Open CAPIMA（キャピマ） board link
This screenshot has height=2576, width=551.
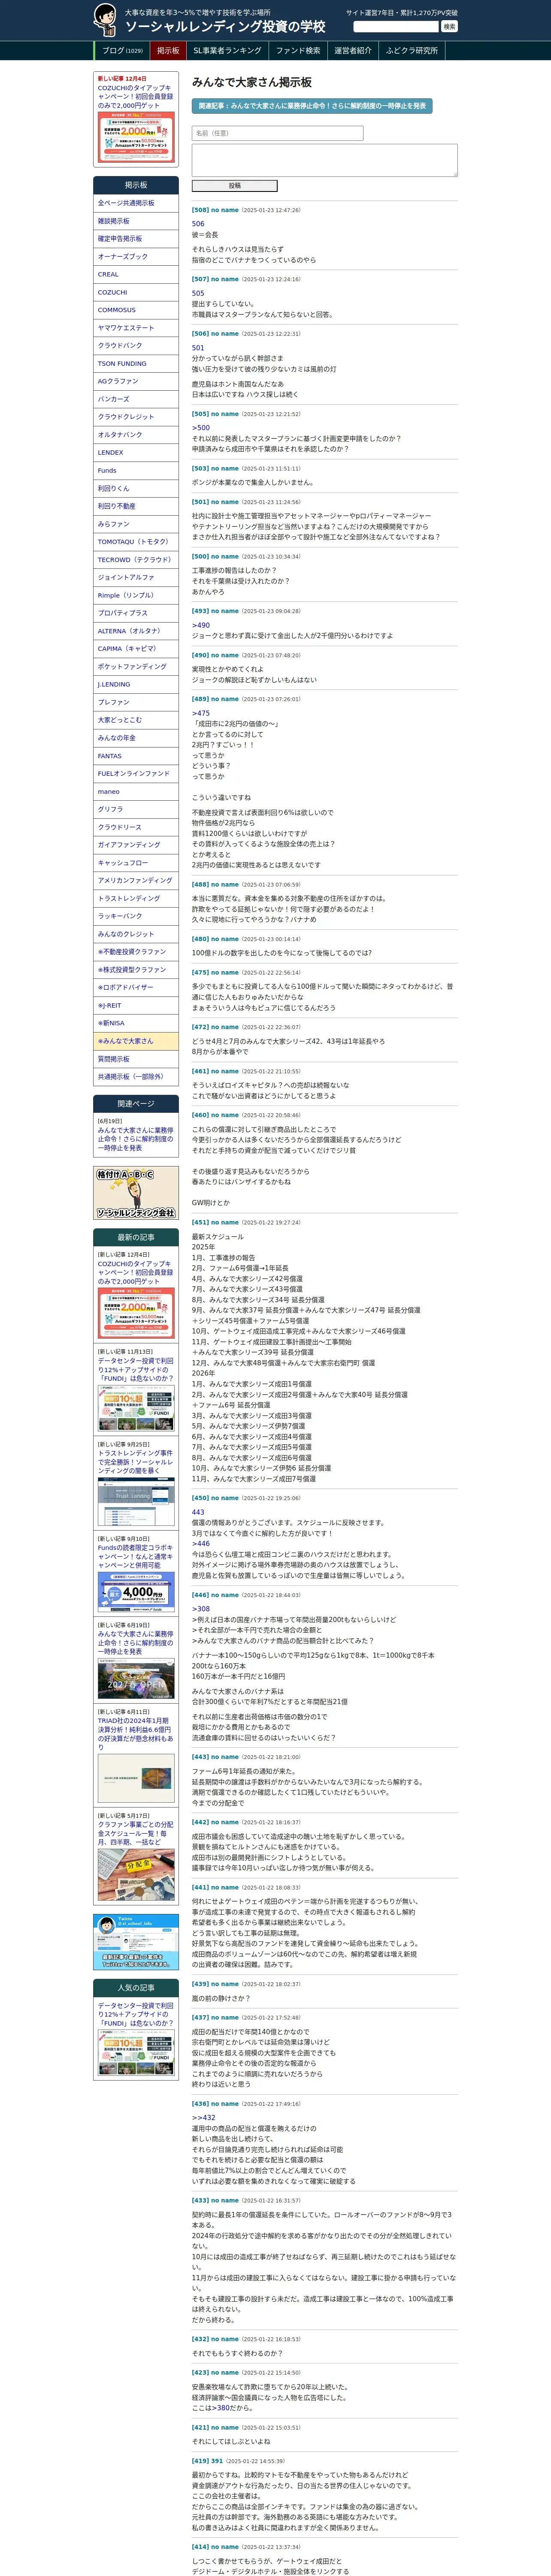(136, 649)
